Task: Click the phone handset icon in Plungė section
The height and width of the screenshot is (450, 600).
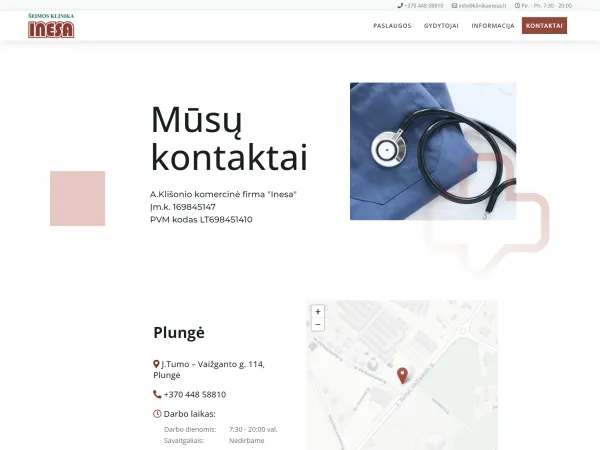Action: [157, 394]
